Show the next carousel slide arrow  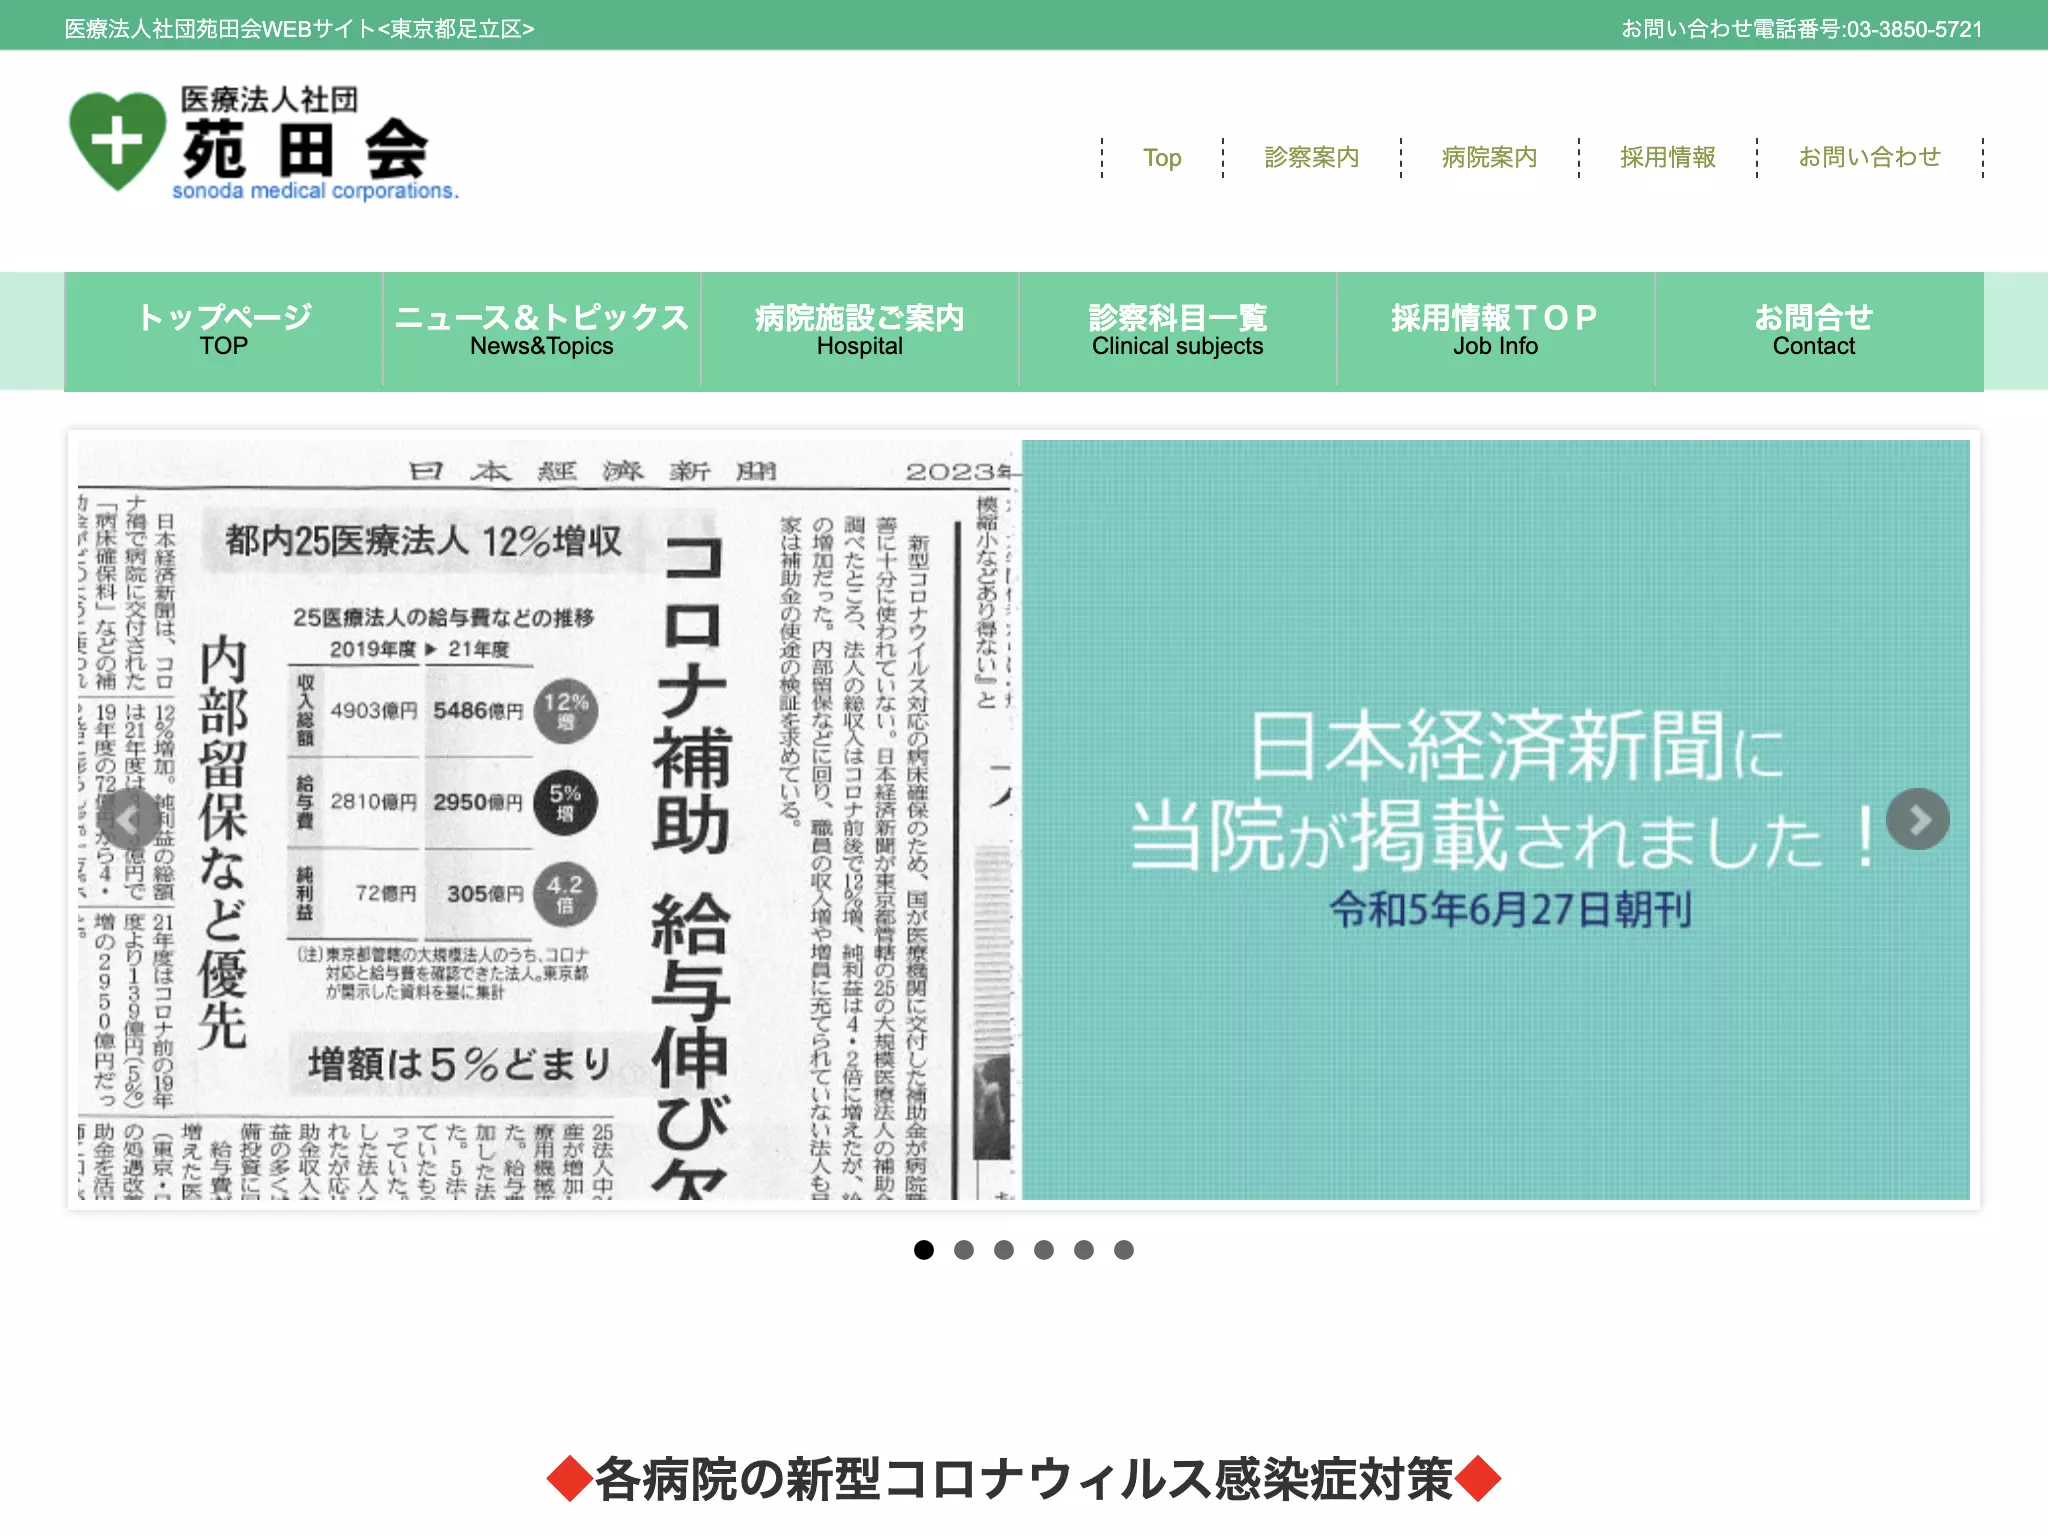(x=1917, y=819)
